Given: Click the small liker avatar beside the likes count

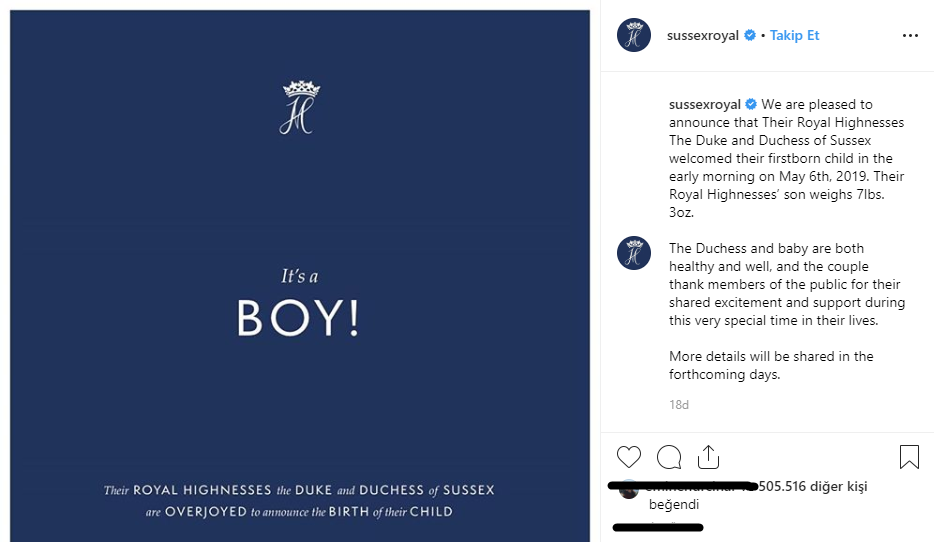Looking at the screenshot, I should pyautogui.click(x=628, y=489).
